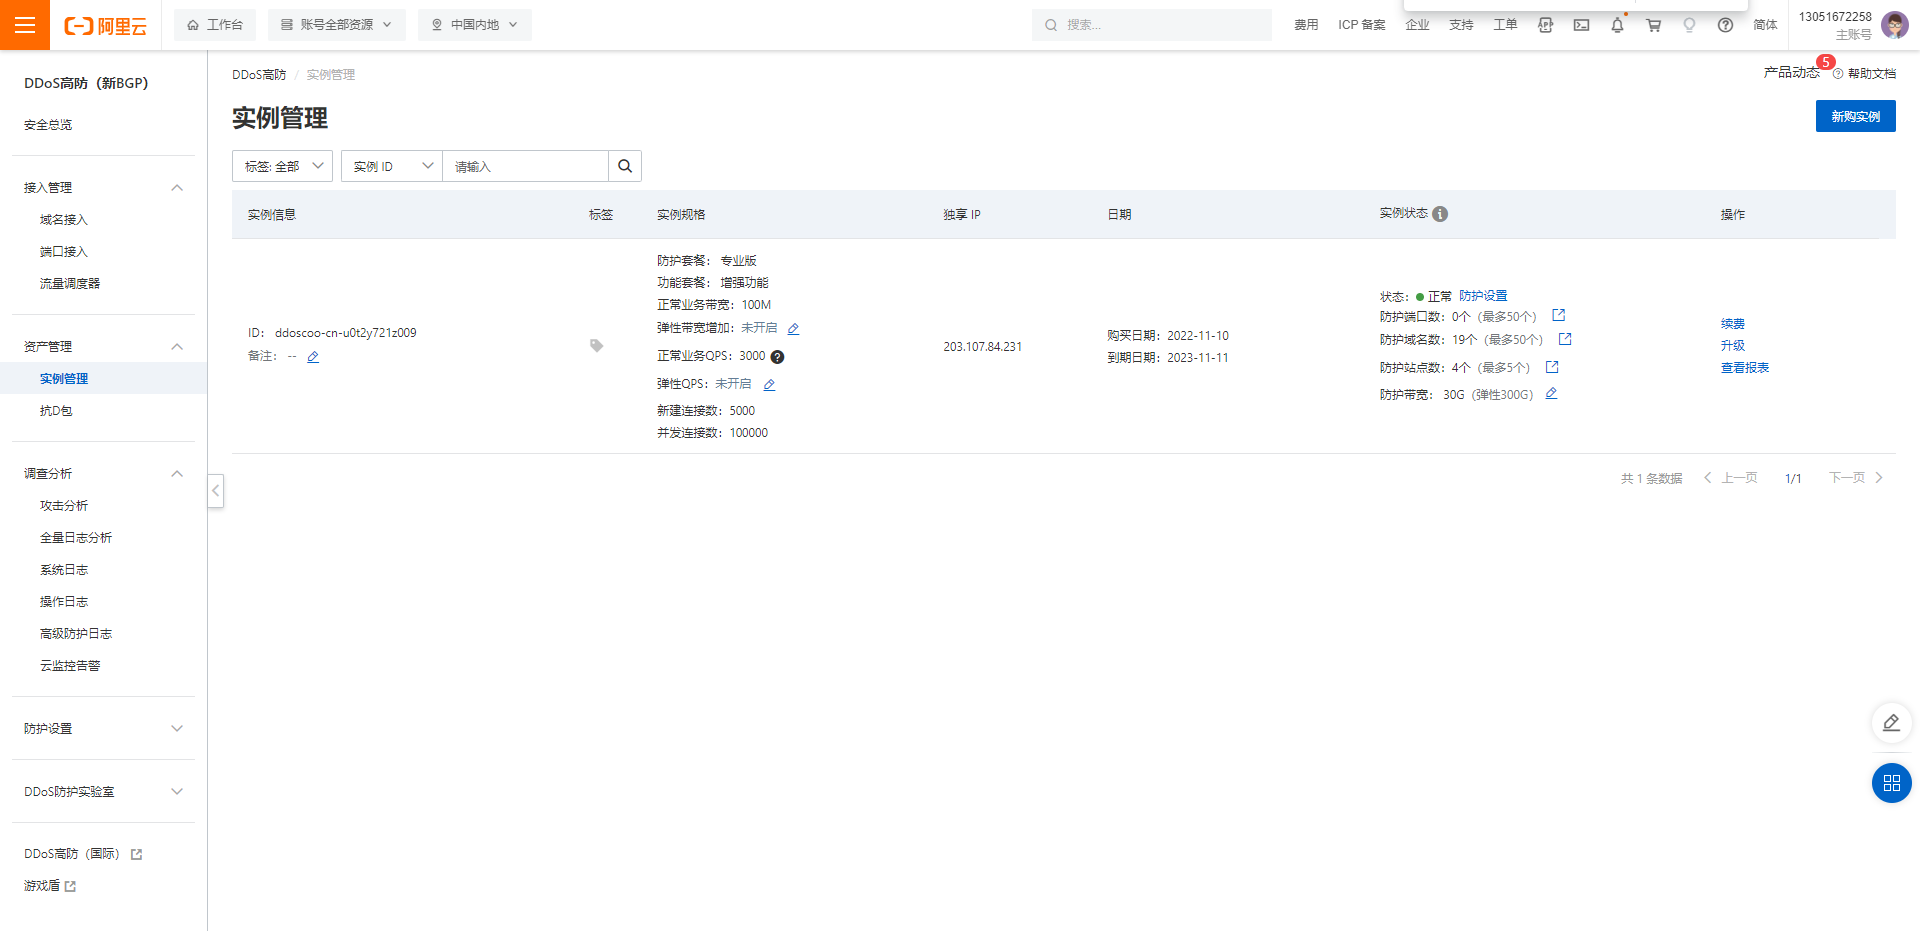Open the blue floating grid button
The width and height of the screenshot is (1920, 931).
click(1891, 783)
